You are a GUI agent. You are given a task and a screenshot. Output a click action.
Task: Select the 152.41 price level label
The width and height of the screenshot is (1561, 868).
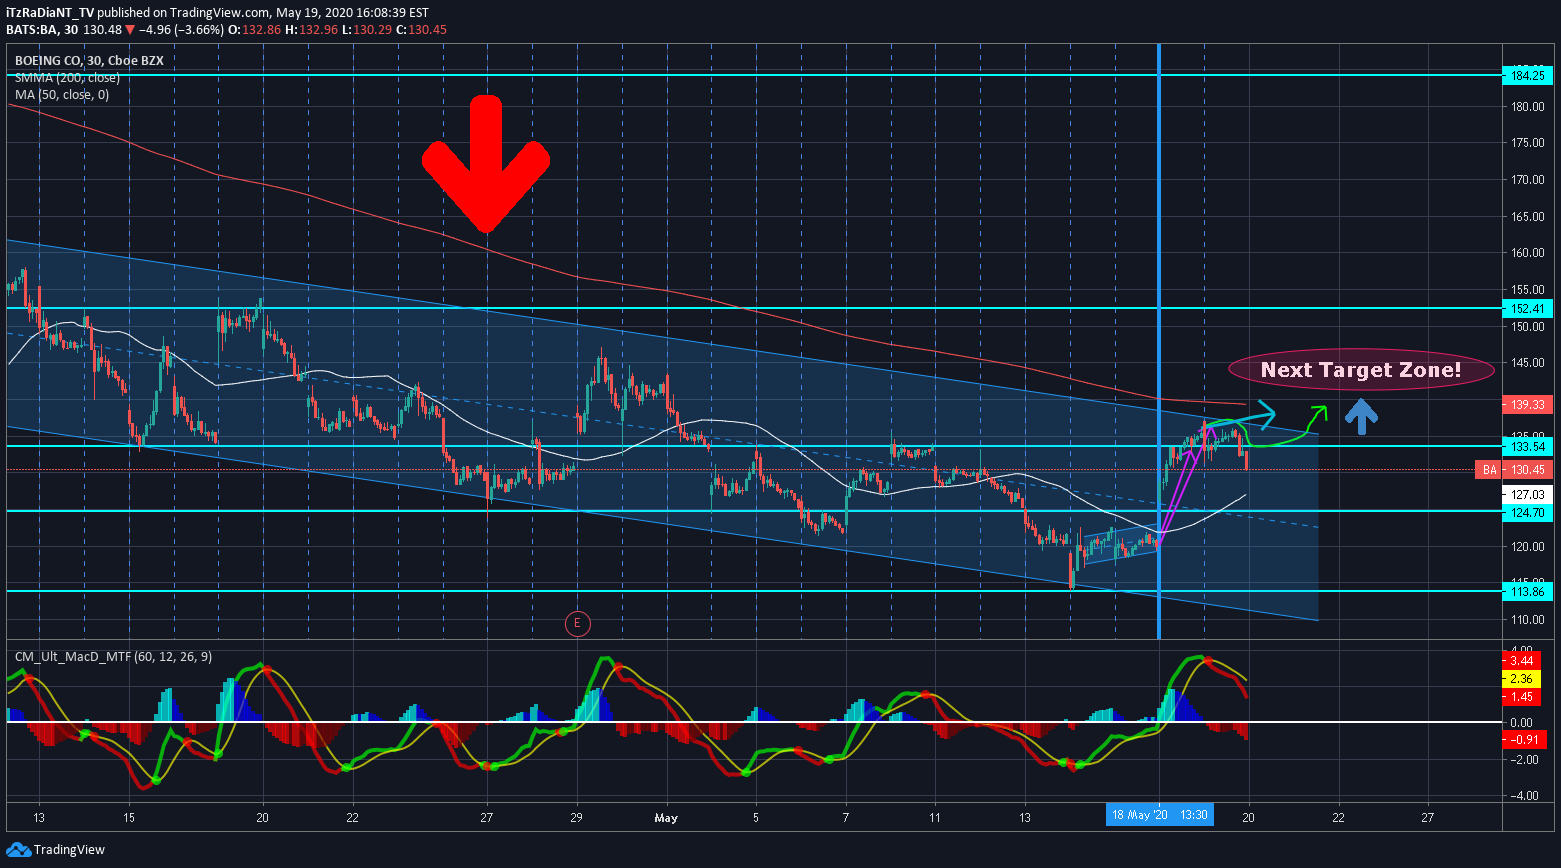click(x=1527, y=309)
